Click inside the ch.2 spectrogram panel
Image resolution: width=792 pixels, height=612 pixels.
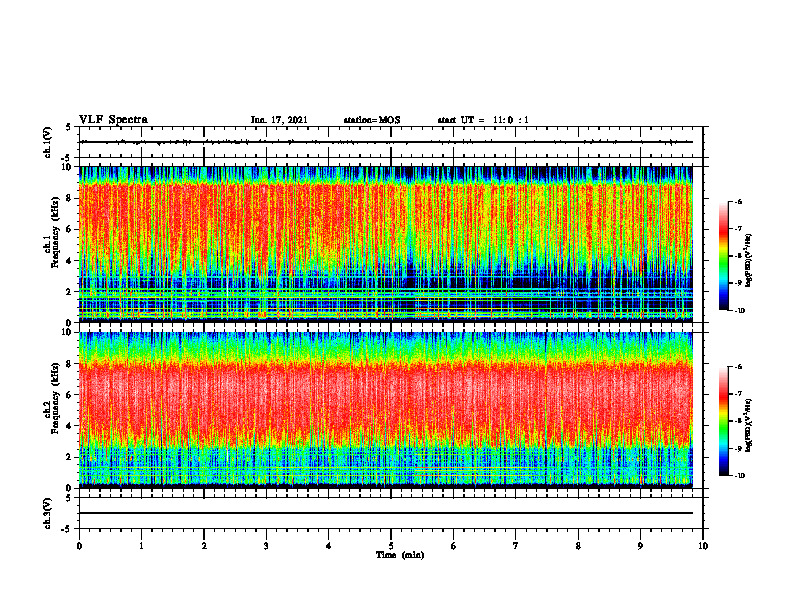click(386, 410)
